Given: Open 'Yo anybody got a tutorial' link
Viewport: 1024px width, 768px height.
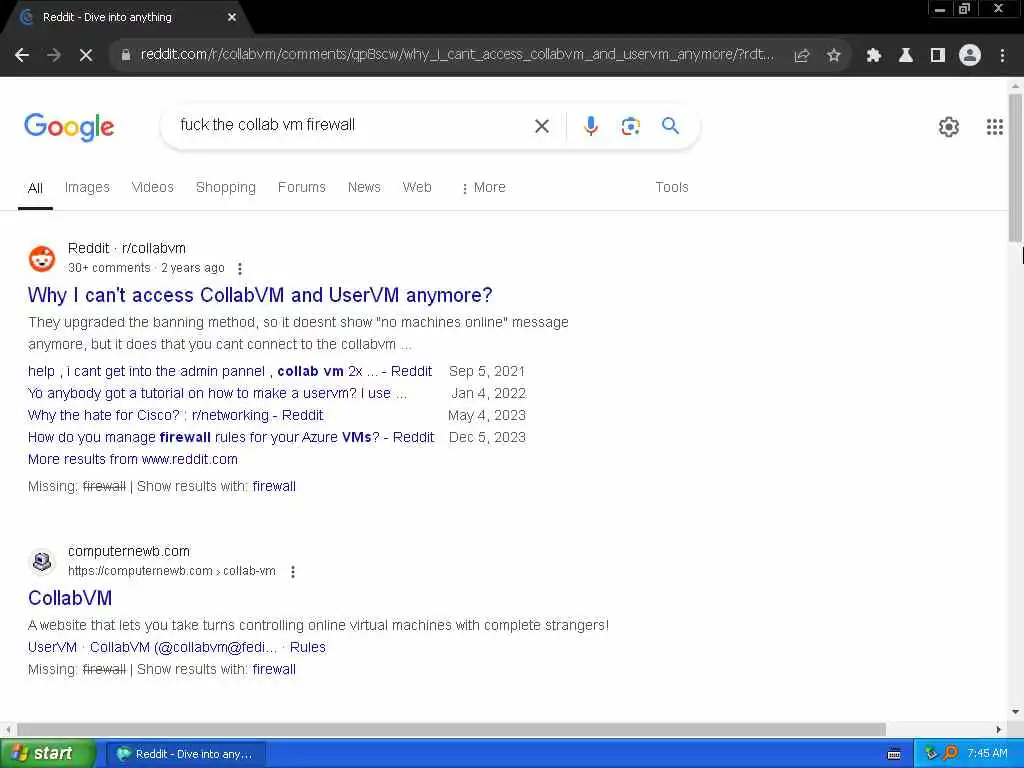Looking at the screenshot, I should [x=217, y=393].
